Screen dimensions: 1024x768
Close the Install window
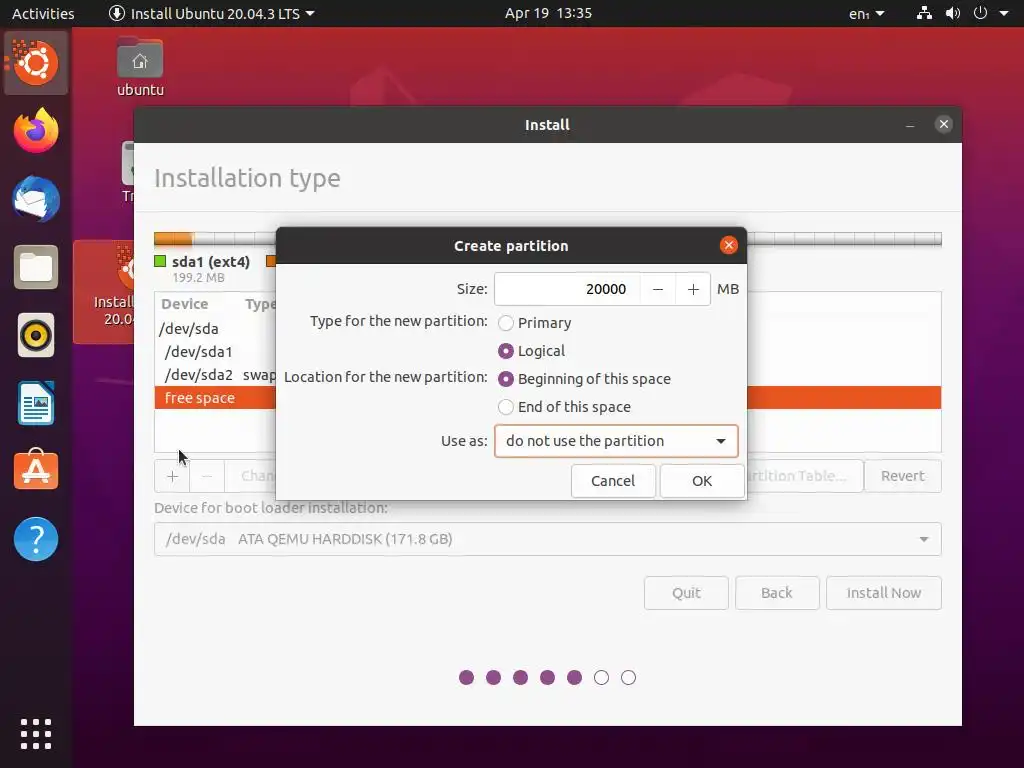point(944,124)
